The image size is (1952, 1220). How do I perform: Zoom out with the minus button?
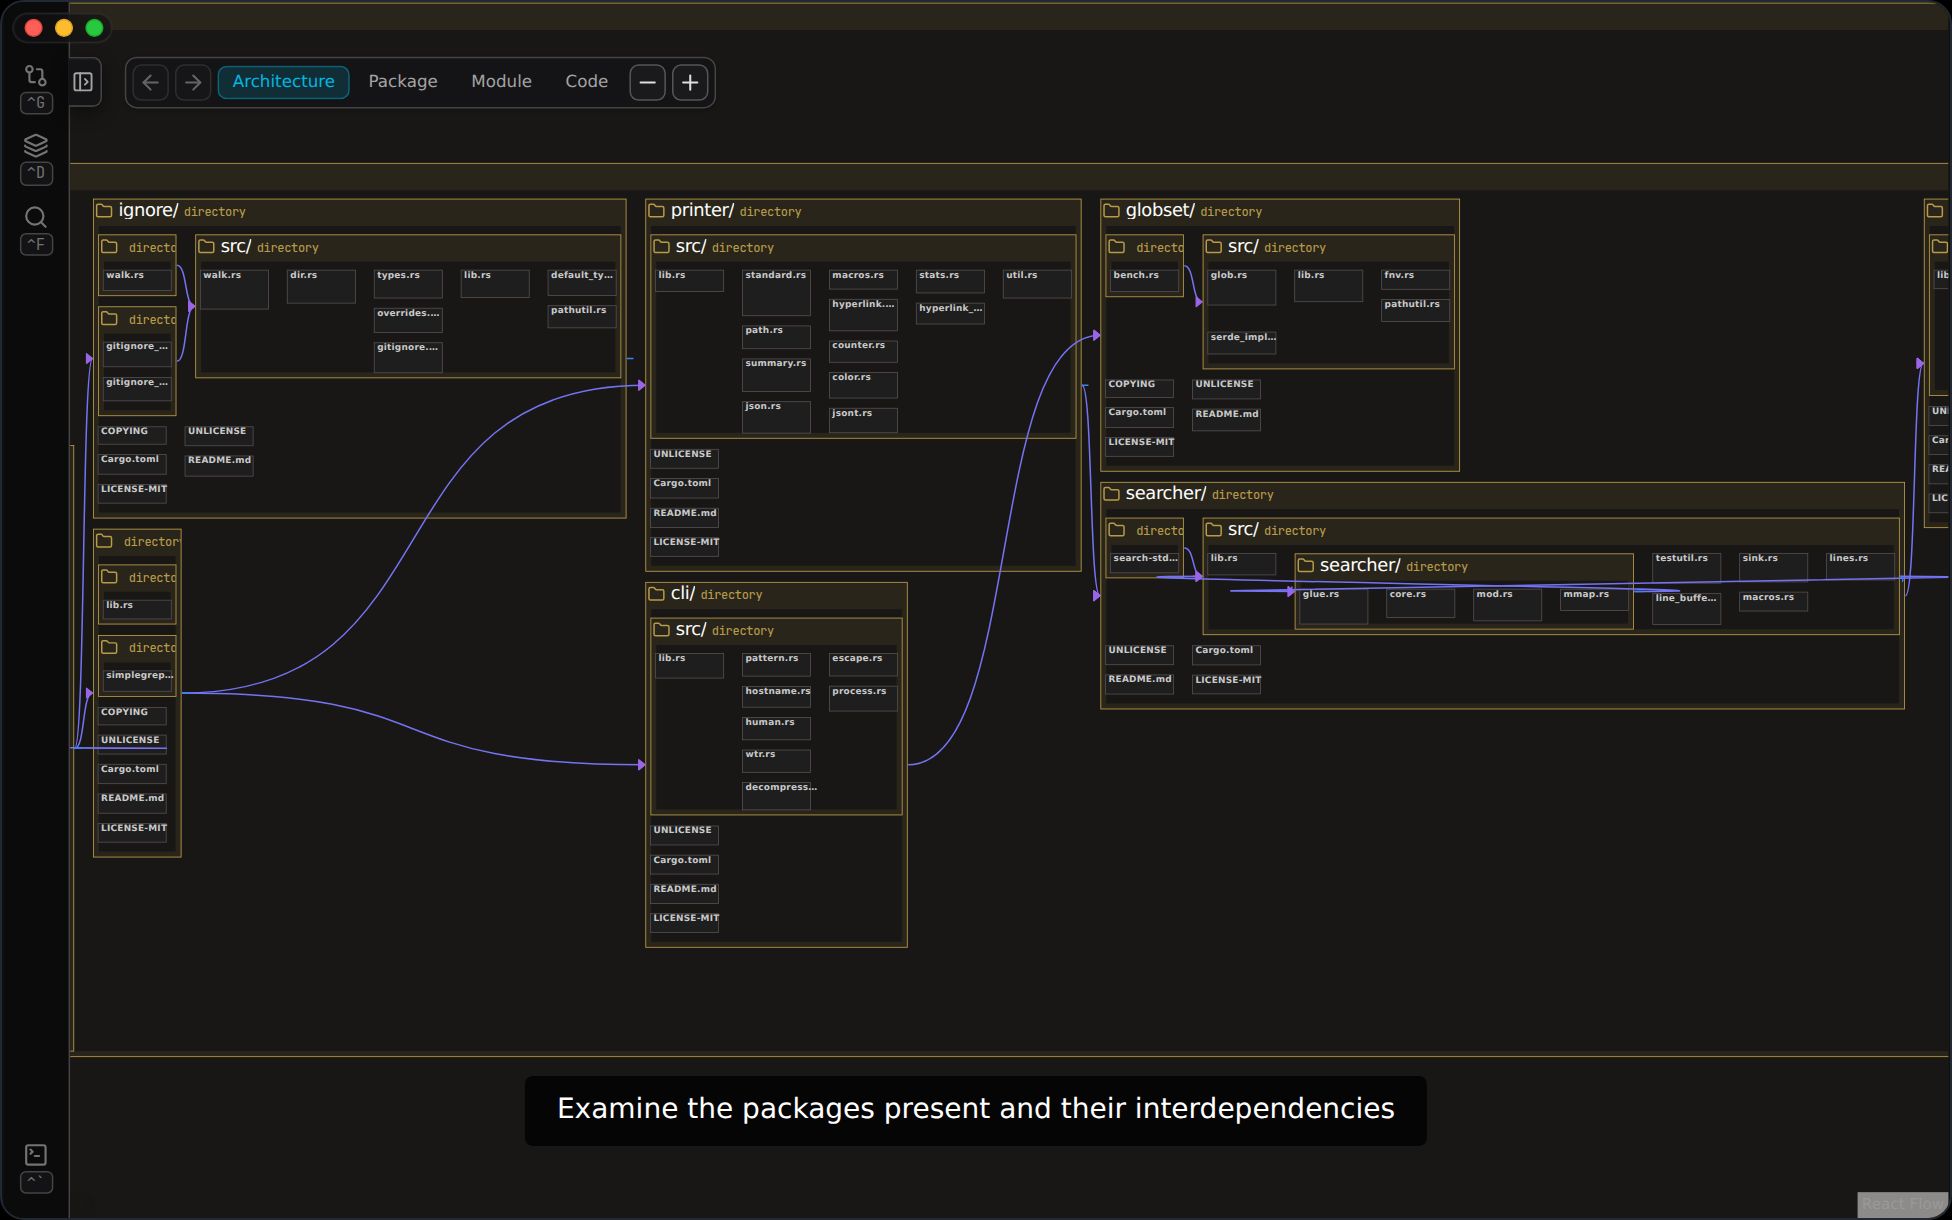tap(648, 82)
